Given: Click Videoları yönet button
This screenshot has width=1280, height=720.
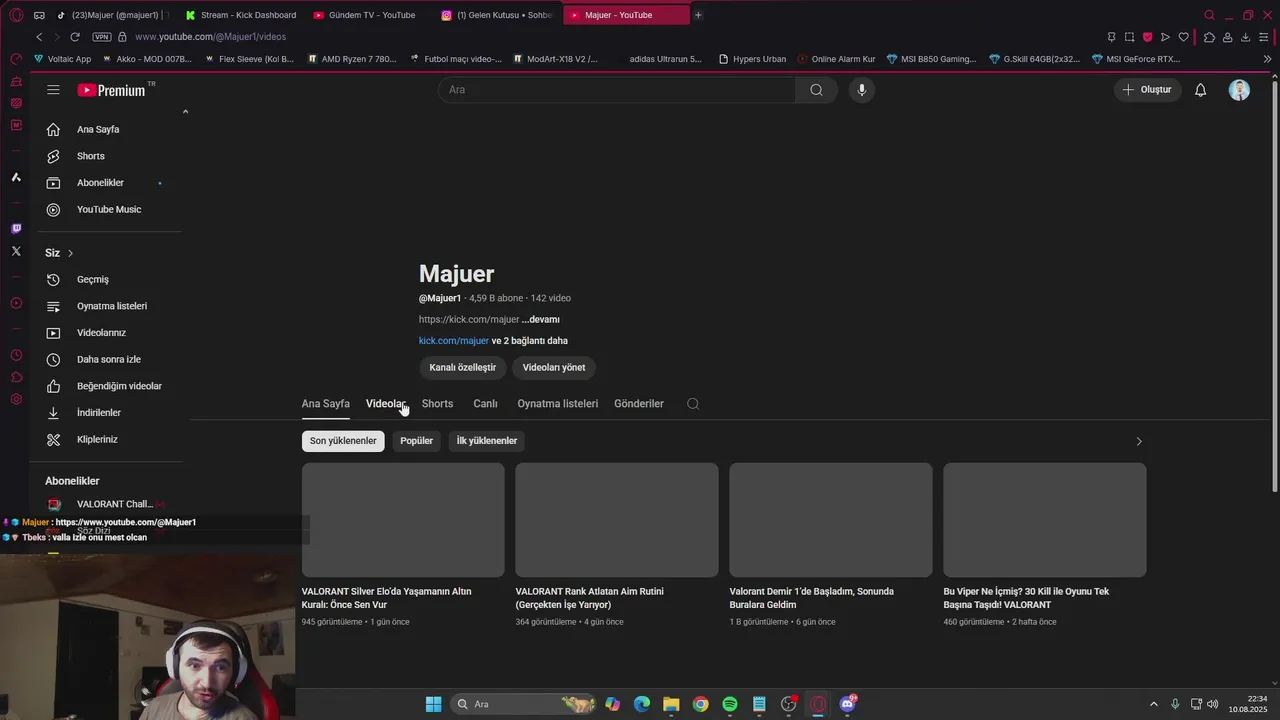Looking at the screenshot, I should click(x=554, y=368).
